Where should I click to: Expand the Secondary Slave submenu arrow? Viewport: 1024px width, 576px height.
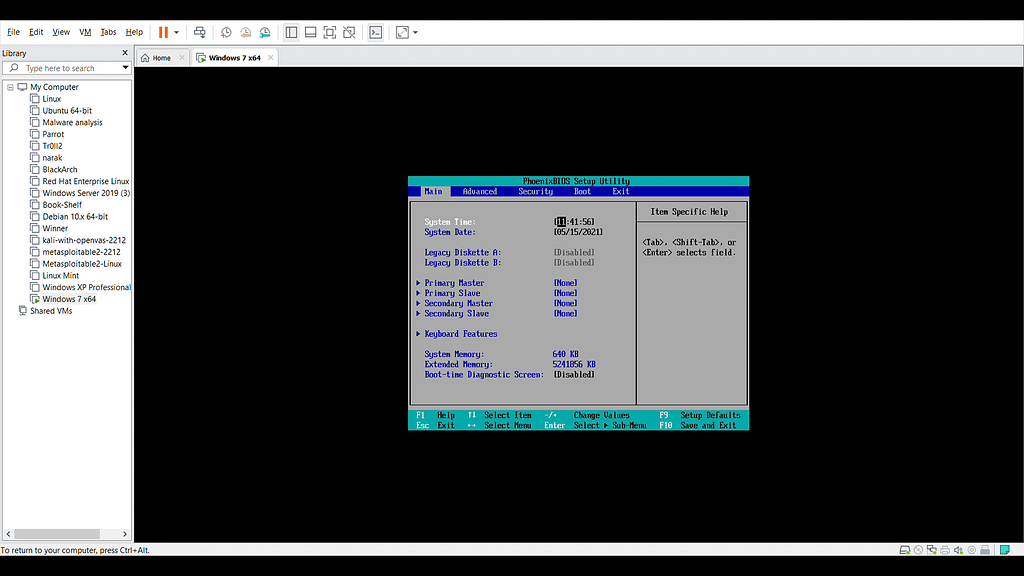coord(418,313)
